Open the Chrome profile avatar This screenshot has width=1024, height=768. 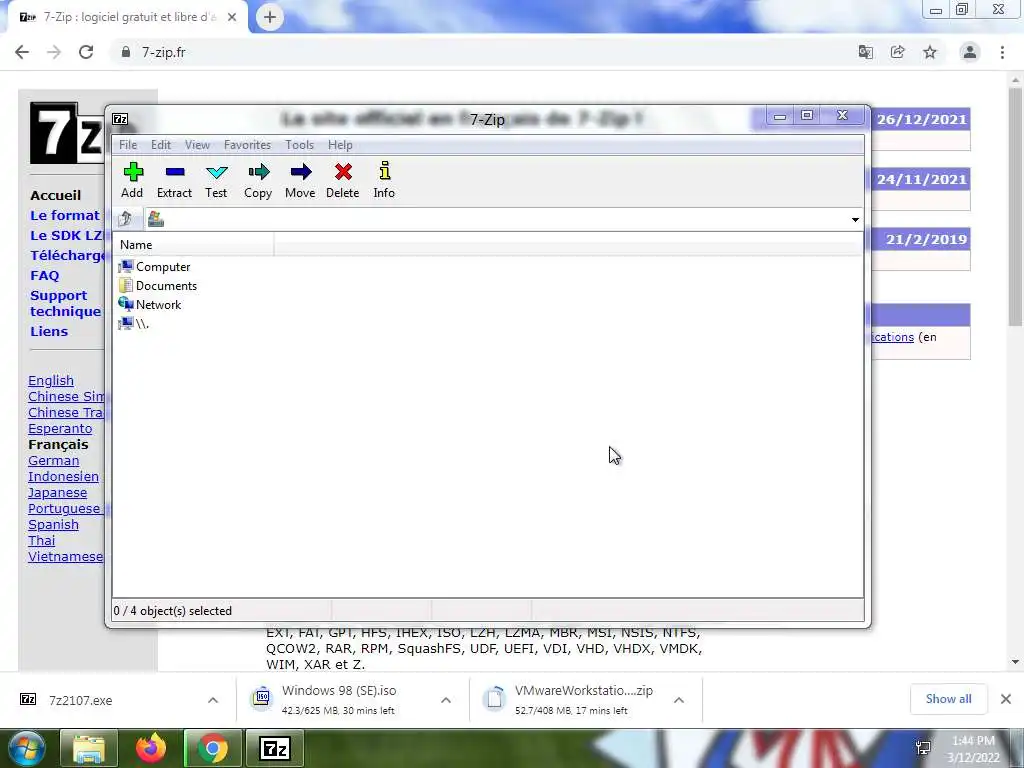pos(970,52)
